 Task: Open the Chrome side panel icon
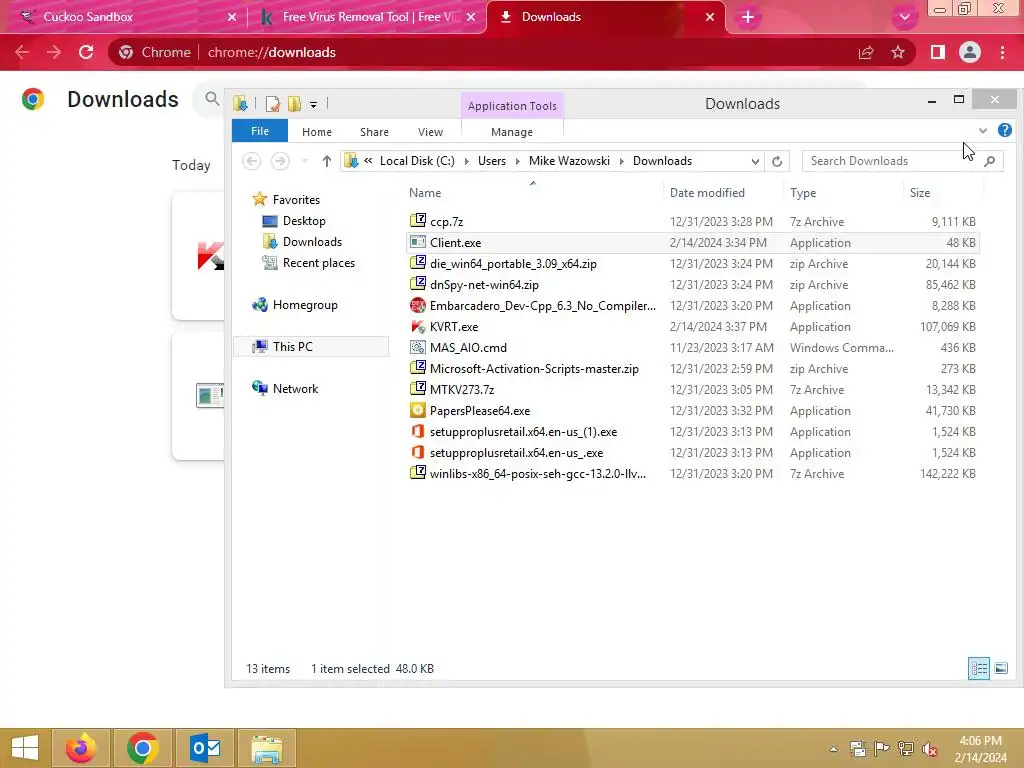tap(938, 52)
